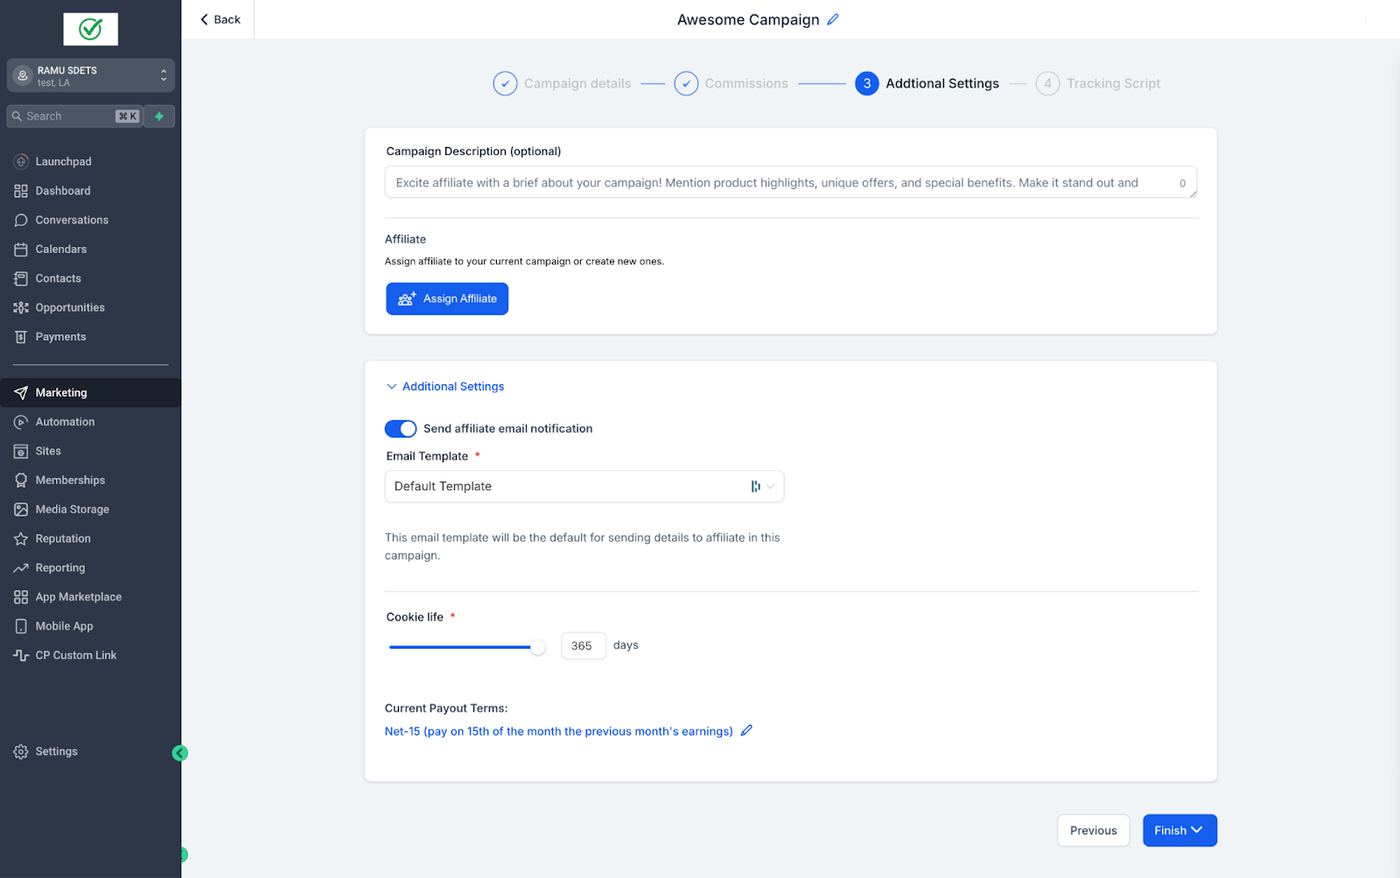Expand the RAMU SDETS account switcher

91,76
